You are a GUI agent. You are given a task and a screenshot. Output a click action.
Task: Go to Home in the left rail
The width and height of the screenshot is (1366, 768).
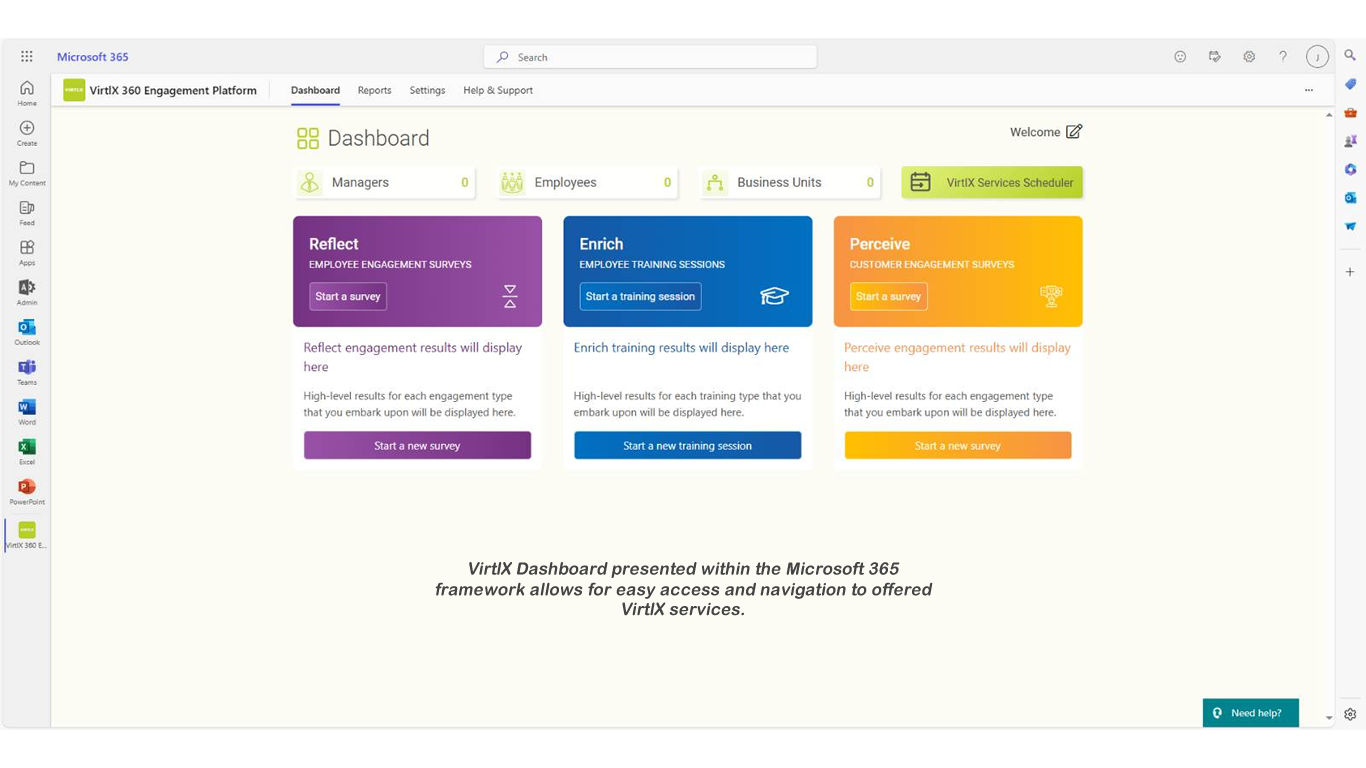pos(27,93)
